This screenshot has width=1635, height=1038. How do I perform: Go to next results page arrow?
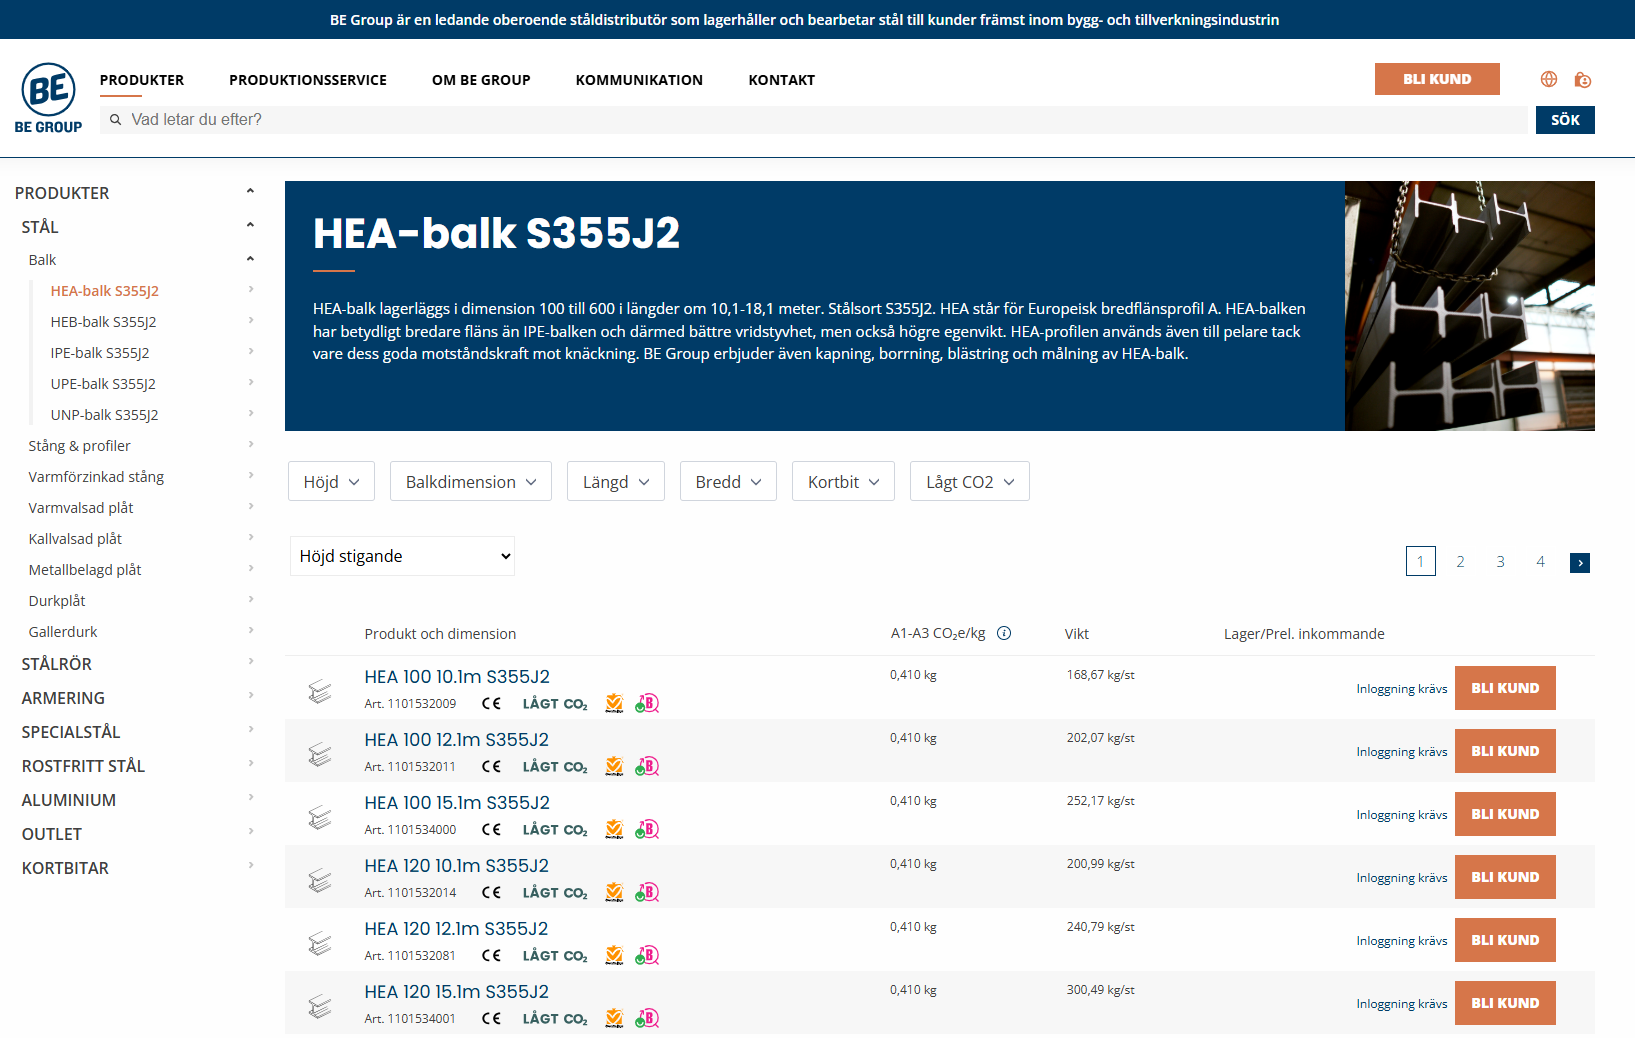coord(1579,563)
